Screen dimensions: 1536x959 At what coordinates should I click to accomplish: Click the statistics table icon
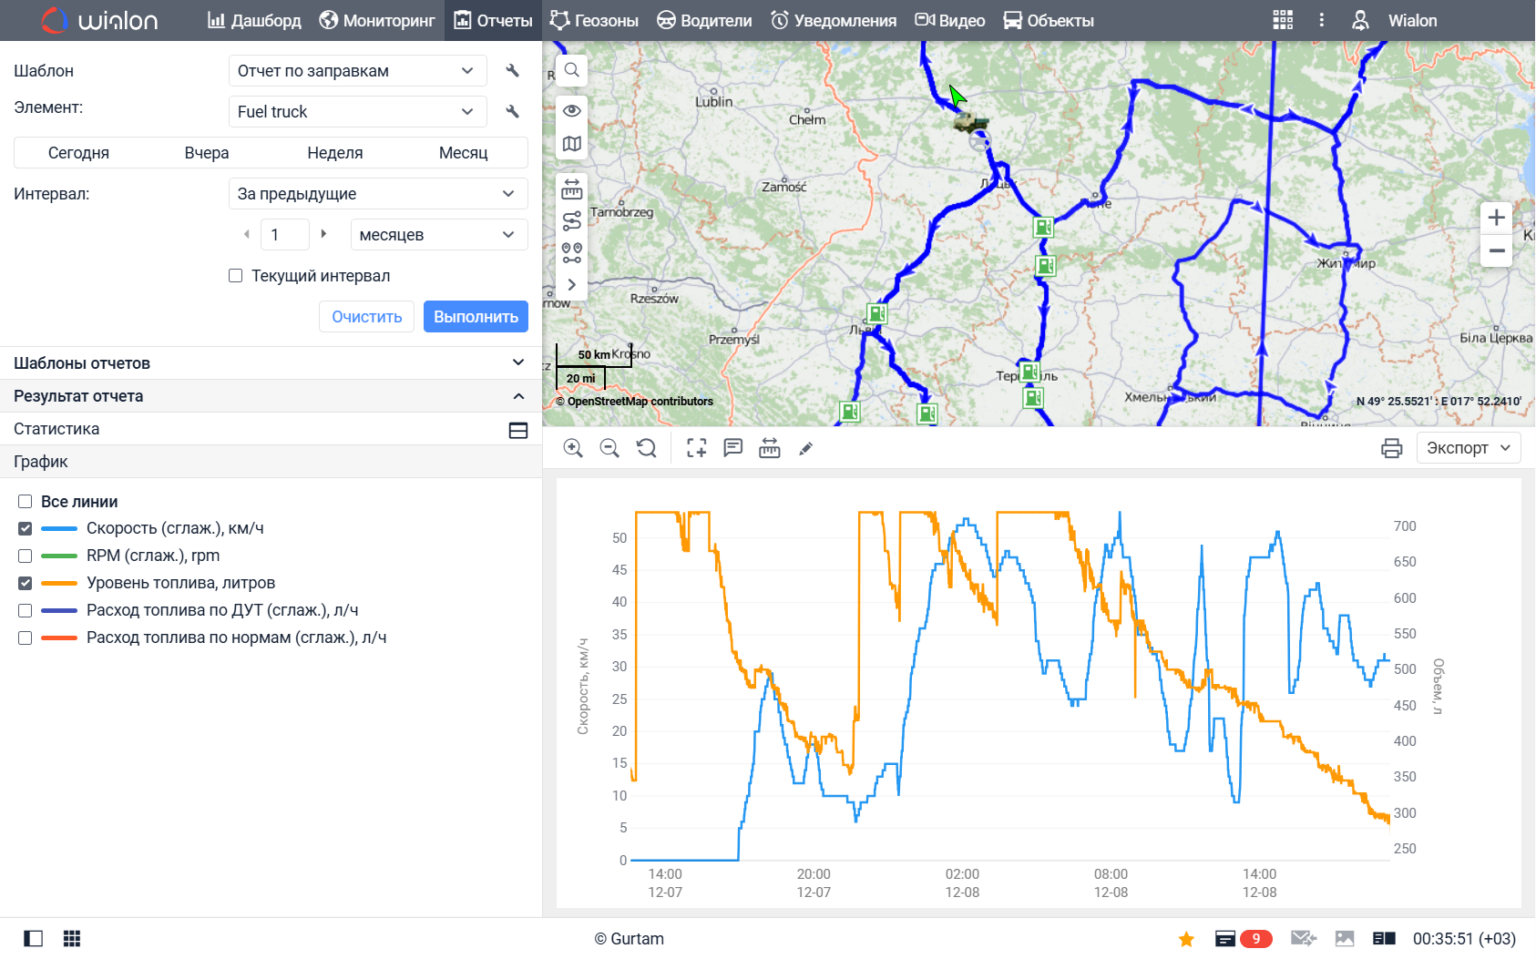click(x=518, y=430)
